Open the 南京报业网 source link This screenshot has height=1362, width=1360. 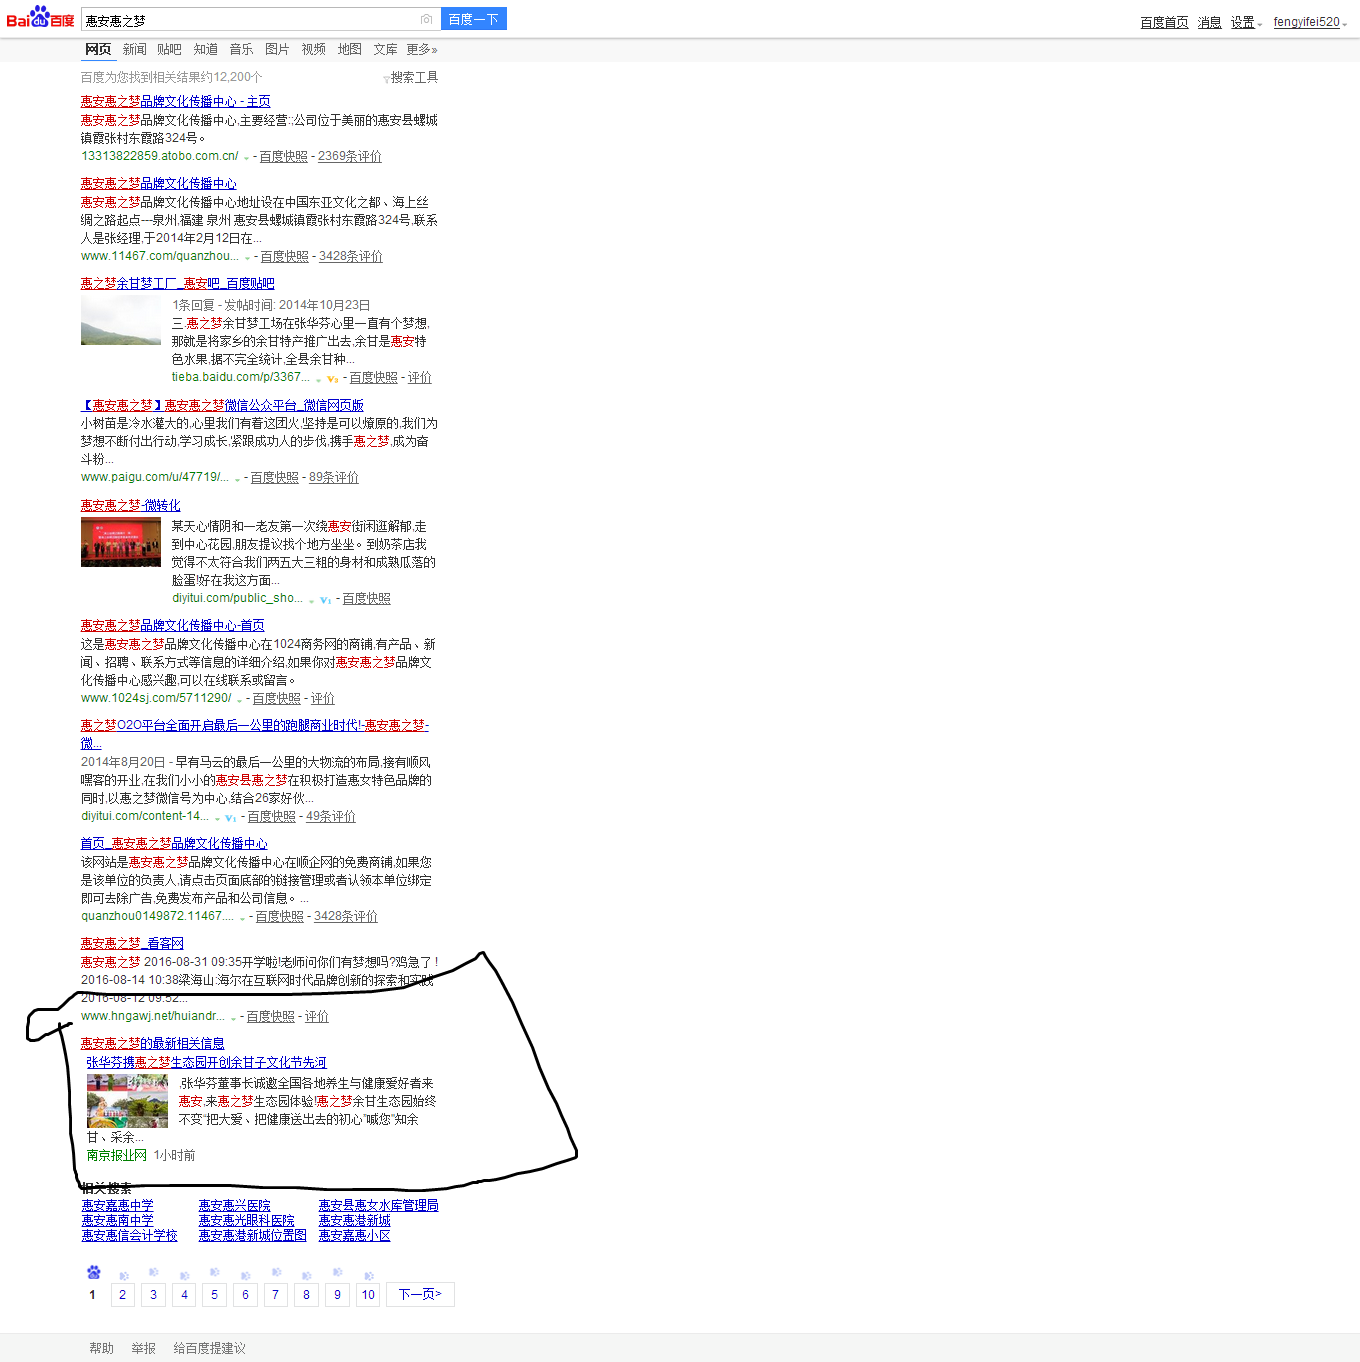pos(117,1156)
